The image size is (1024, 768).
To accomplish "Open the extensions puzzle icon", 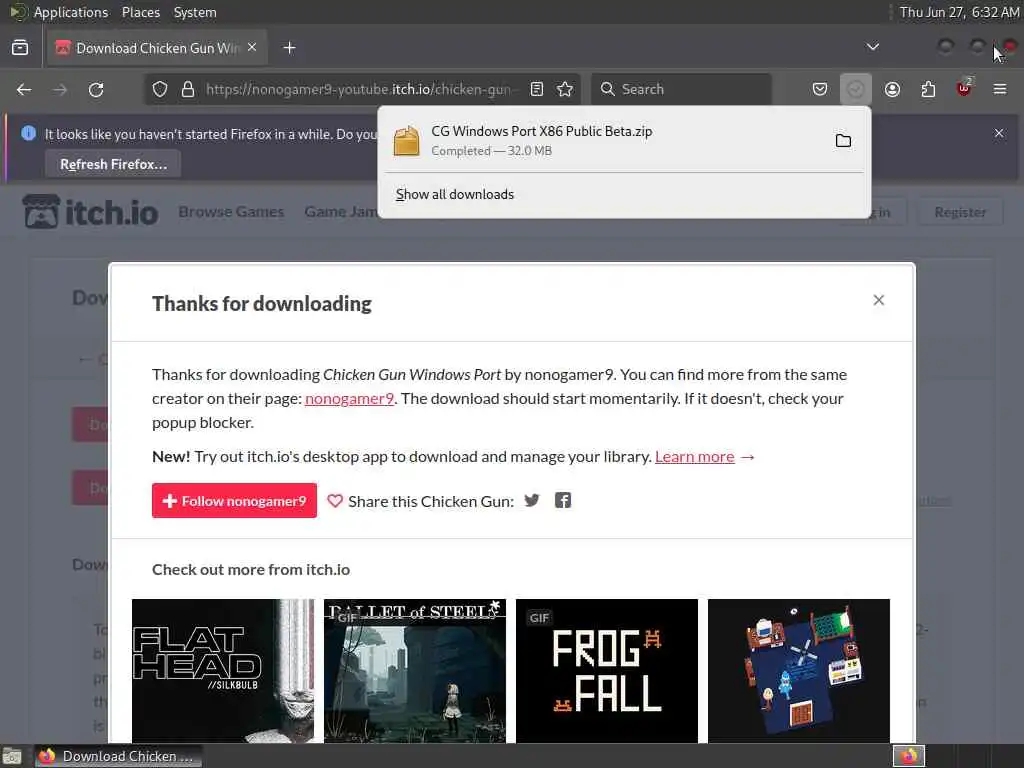I will pyautogui.click(x=928, y=89).
